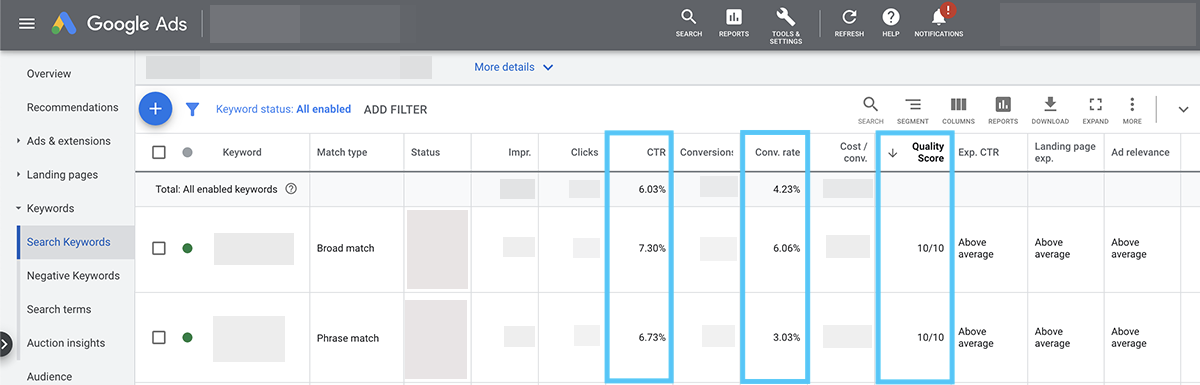The width and height of the screenshot is (1200, 385).
Task: Select Auction insights in sidebar
Action: [66, 343]
